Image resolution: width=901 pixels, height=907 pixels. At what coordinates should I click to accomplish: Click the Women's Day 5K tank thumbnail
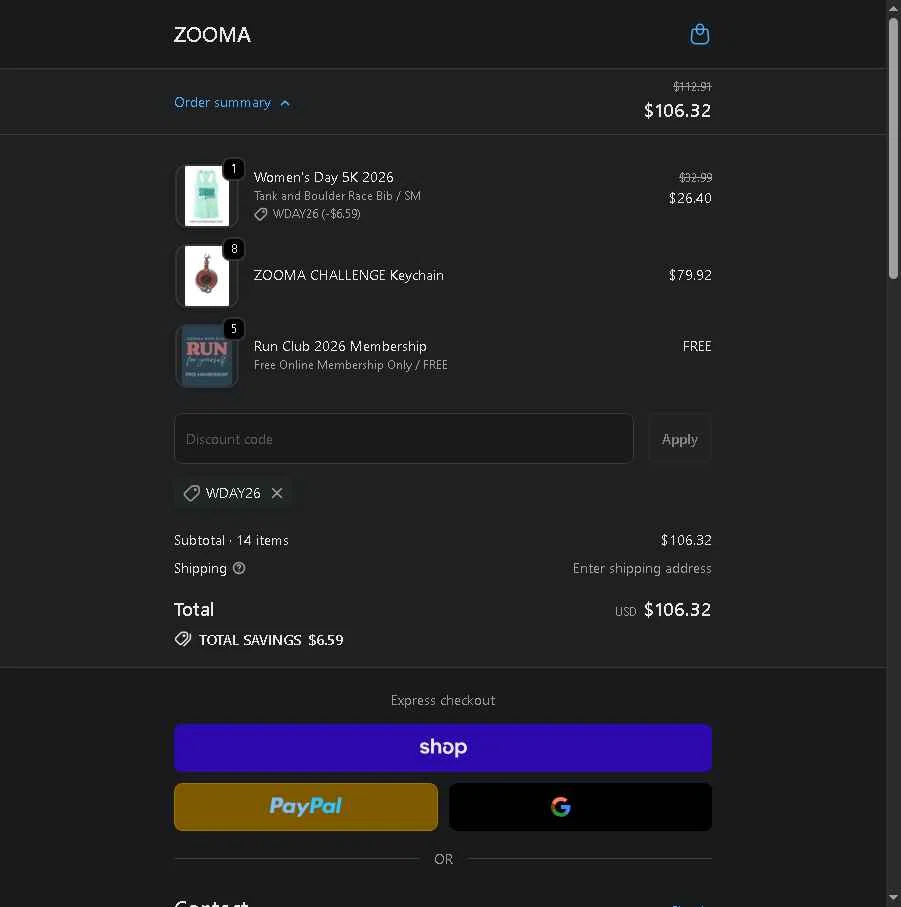click(206, 196)
